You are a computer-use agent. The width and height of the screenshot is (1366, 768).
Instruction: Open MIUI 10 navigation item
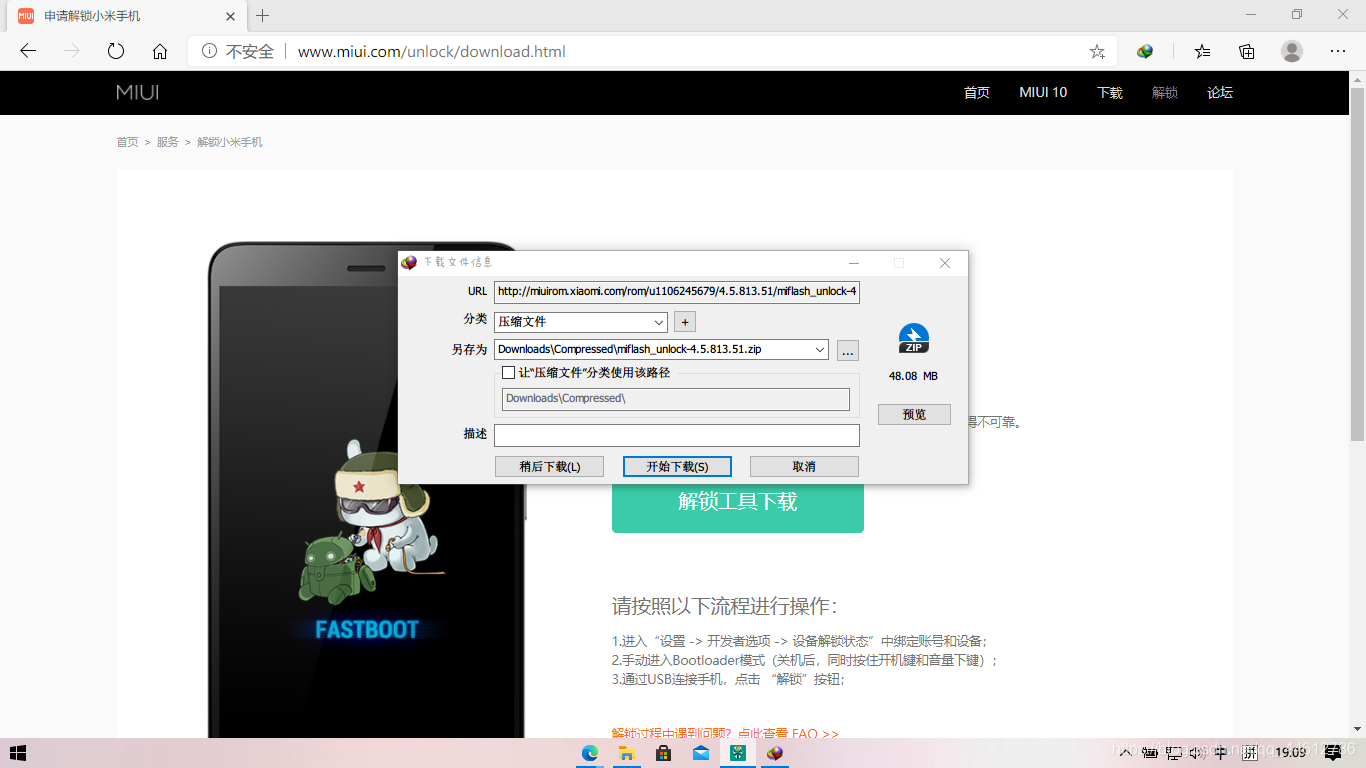coord(1043,92)
